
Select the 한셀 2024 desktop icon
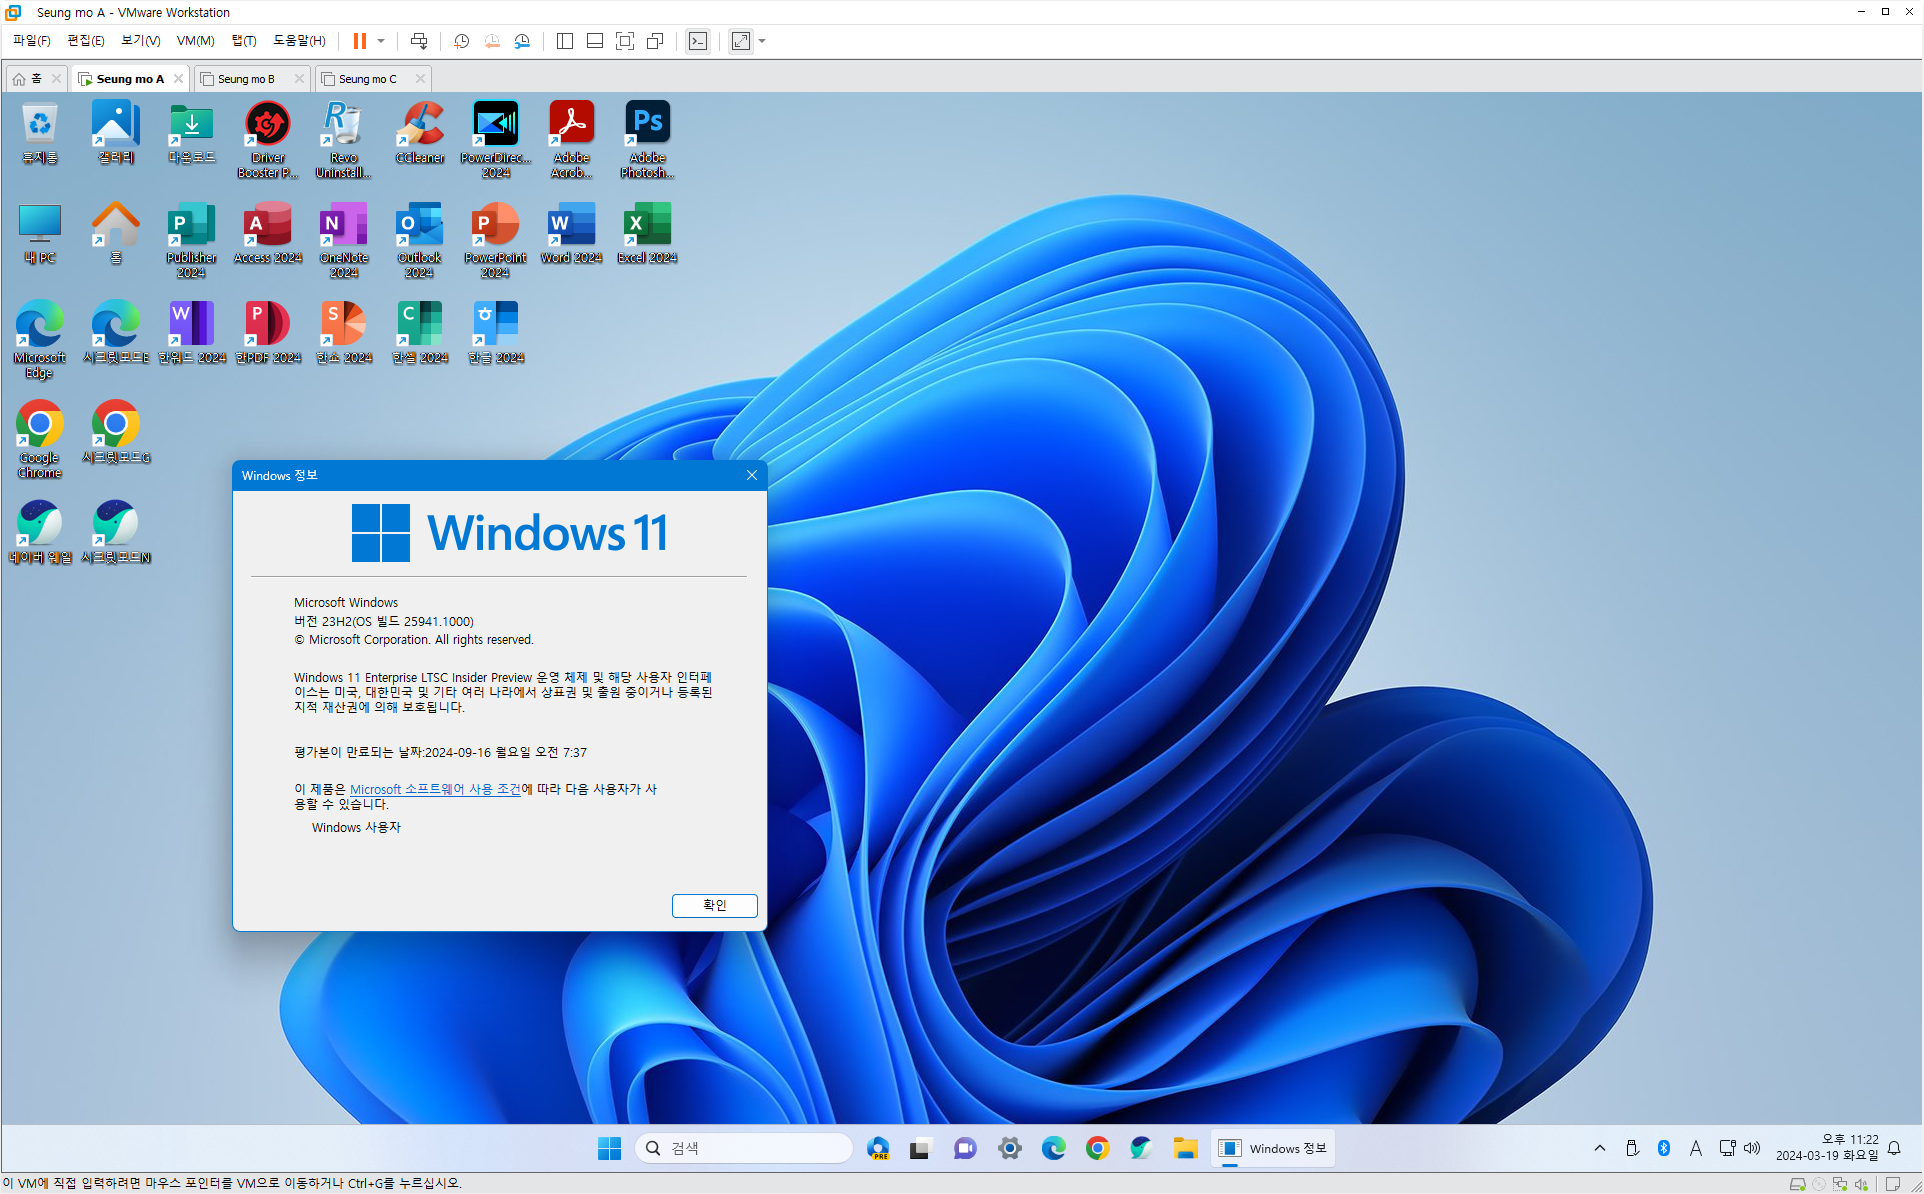coord(420,333)
